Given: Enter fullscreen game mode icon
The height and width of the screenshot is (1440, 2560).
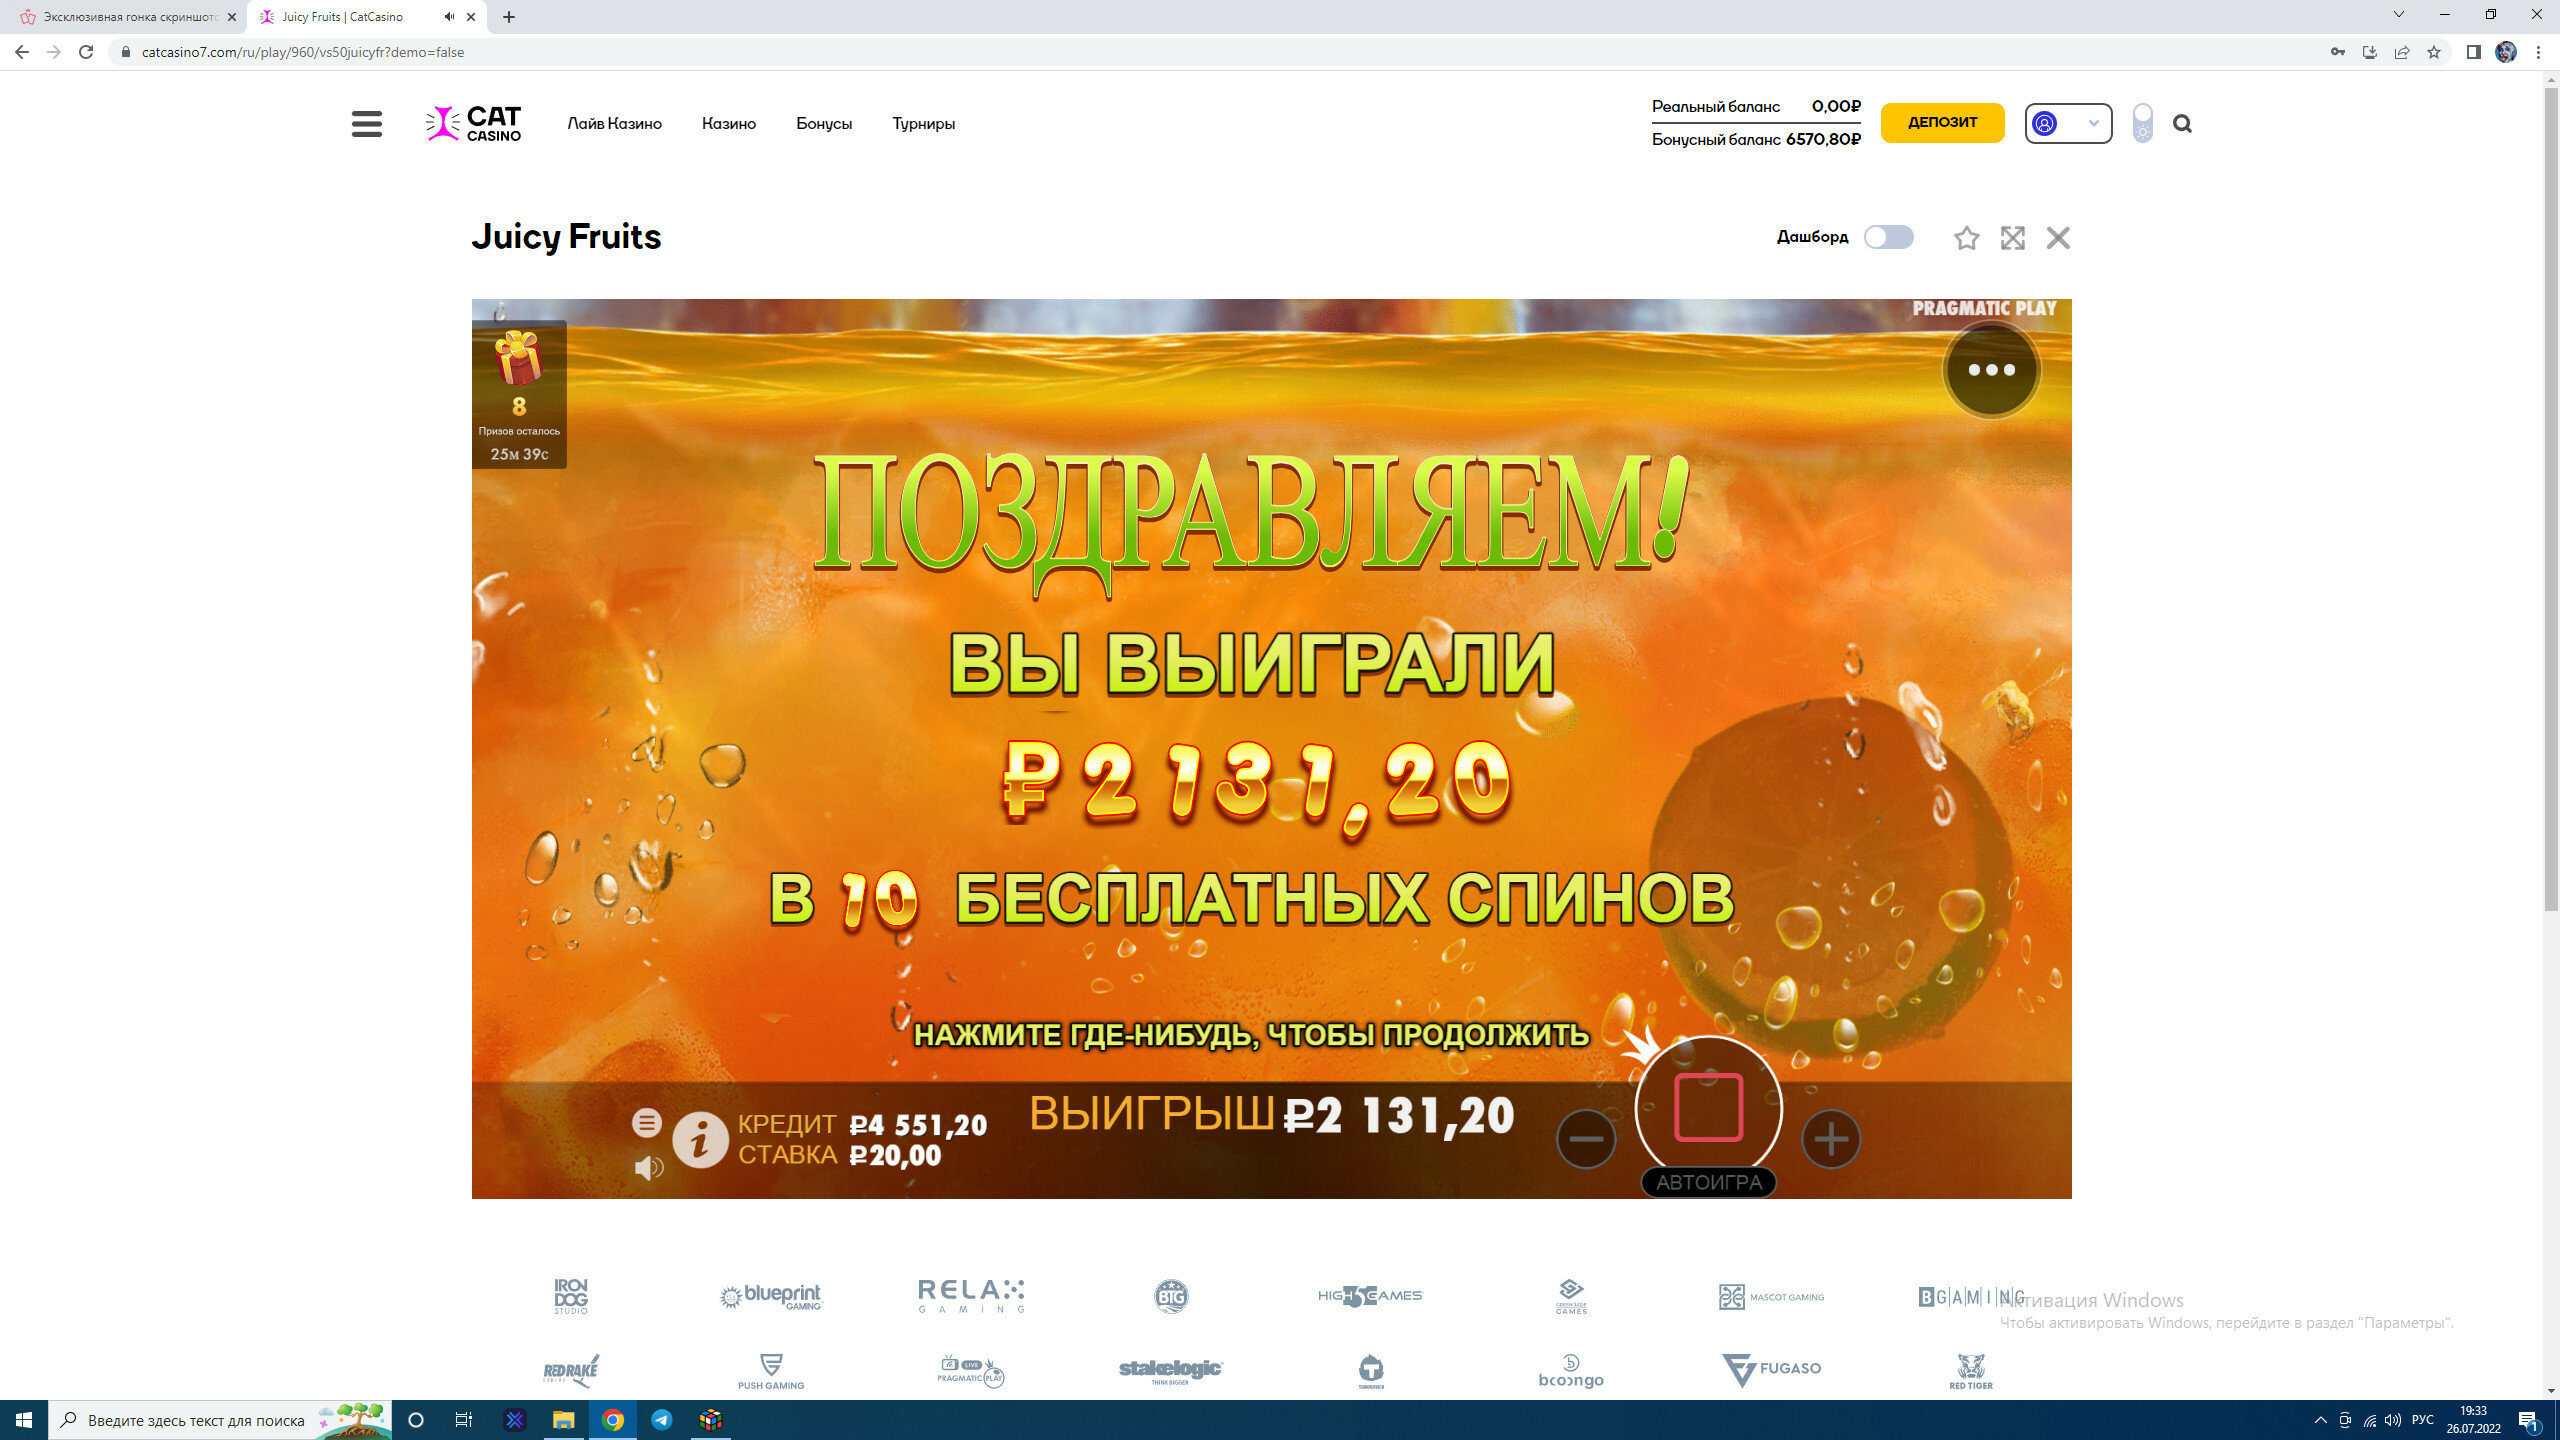Looking at the screenshot, I should [x=2012, y=238].
